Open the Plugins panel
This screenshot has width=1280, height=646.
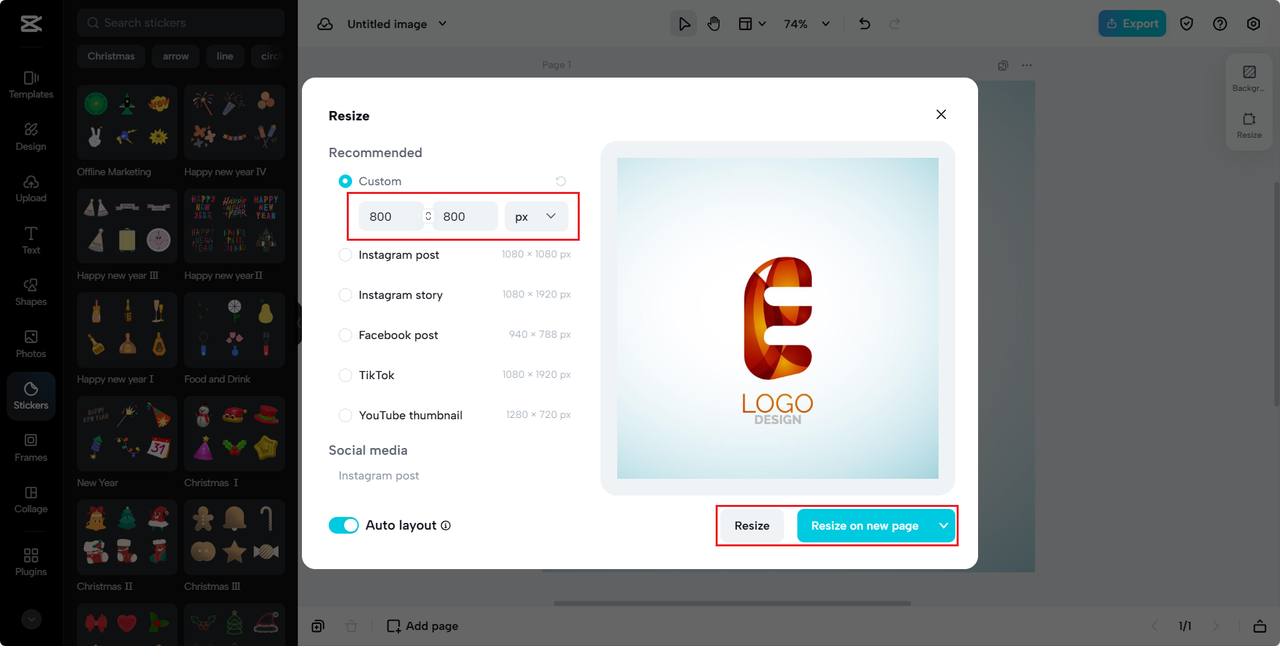click(31, 562)
